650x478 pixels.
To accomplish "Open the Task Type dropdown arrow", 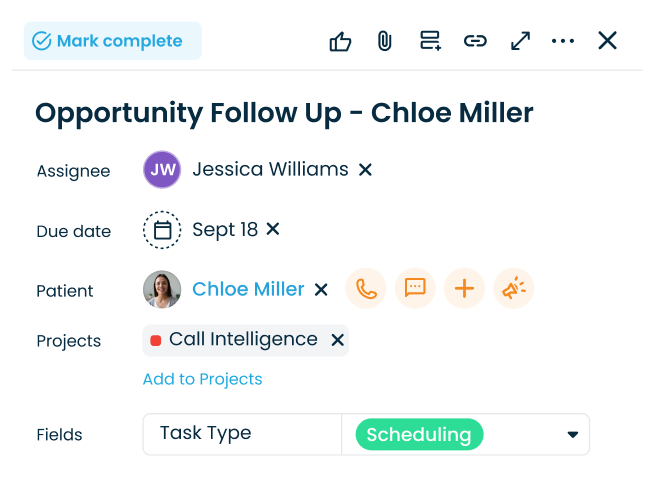I will click(573, 435).
